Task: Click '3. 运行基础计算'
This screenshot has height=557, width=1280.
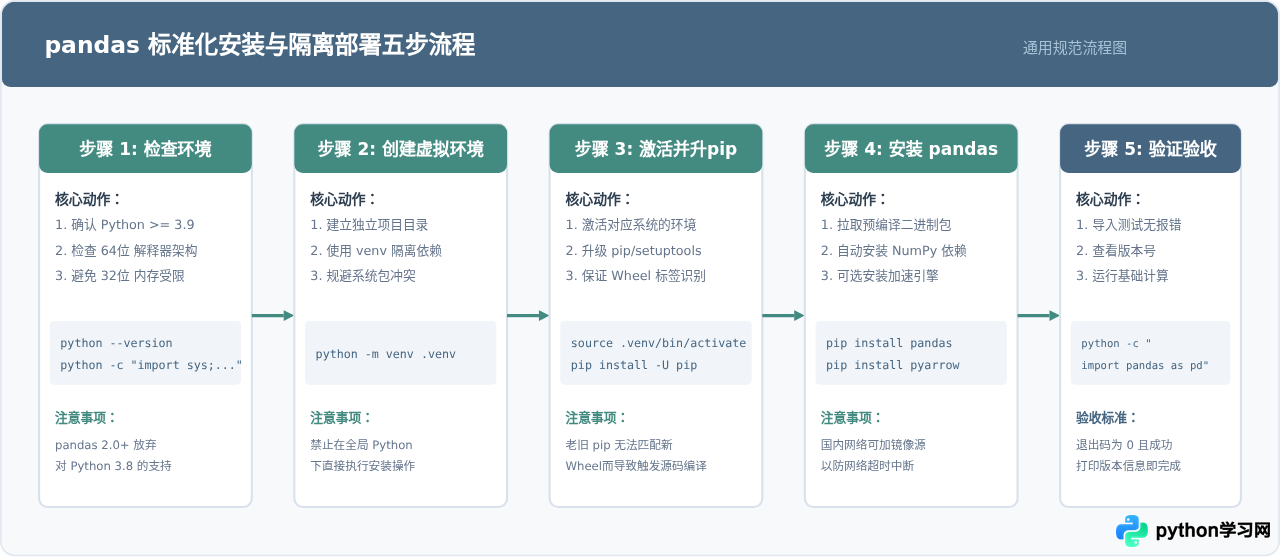Action: [1122, 276]
